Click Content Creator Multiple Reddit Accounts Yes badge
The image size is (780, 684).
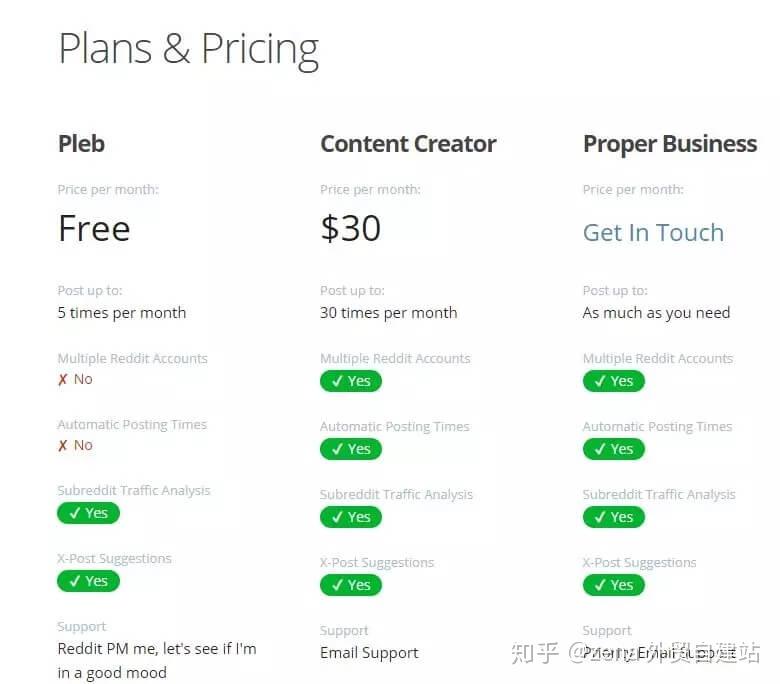coord(350,381)
